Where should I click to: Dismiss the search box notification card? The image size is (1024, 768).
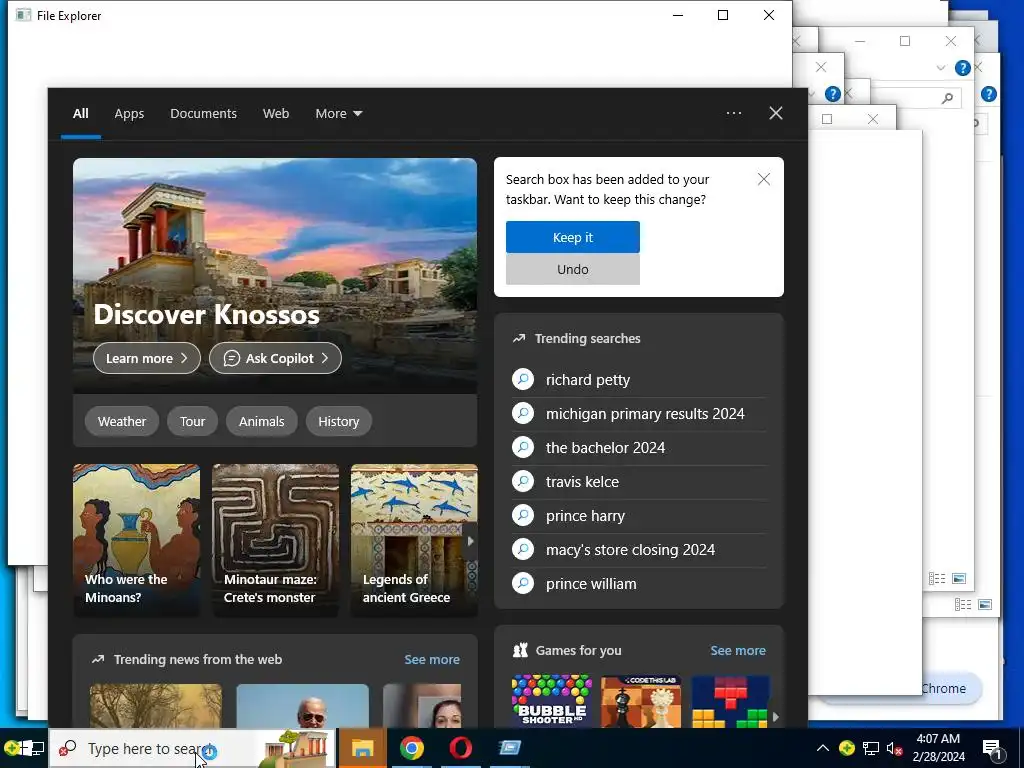tap(763, 179)
